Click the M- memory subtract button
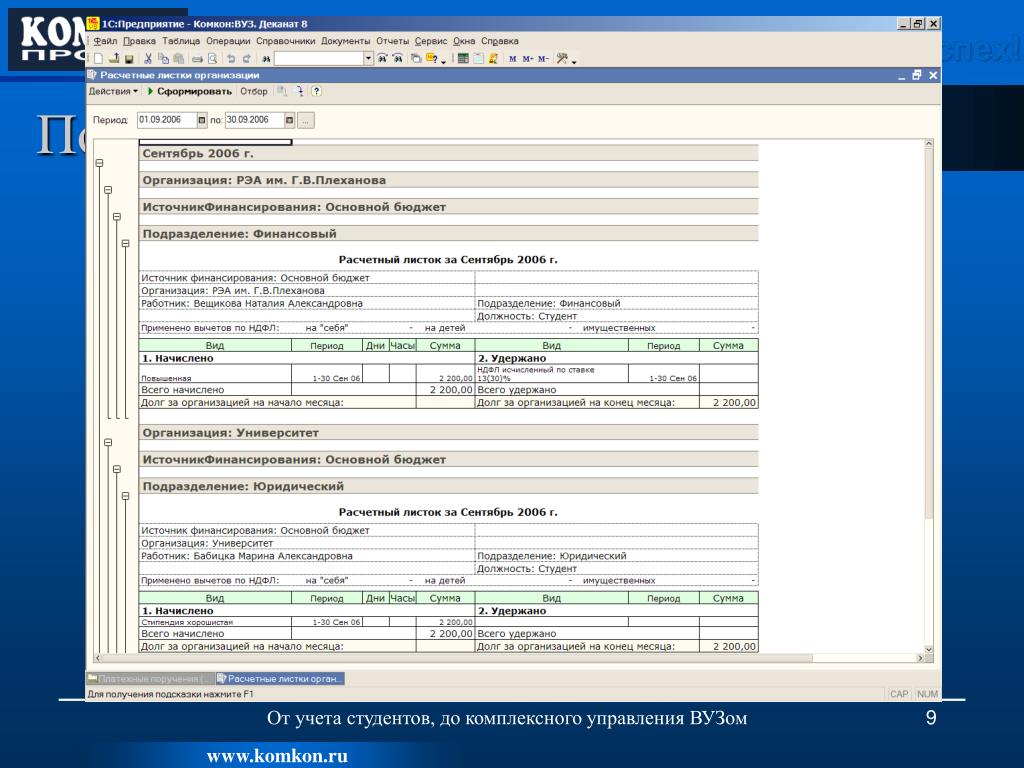The width and height of the screenshot is (1024, 768). click(543, 59)
